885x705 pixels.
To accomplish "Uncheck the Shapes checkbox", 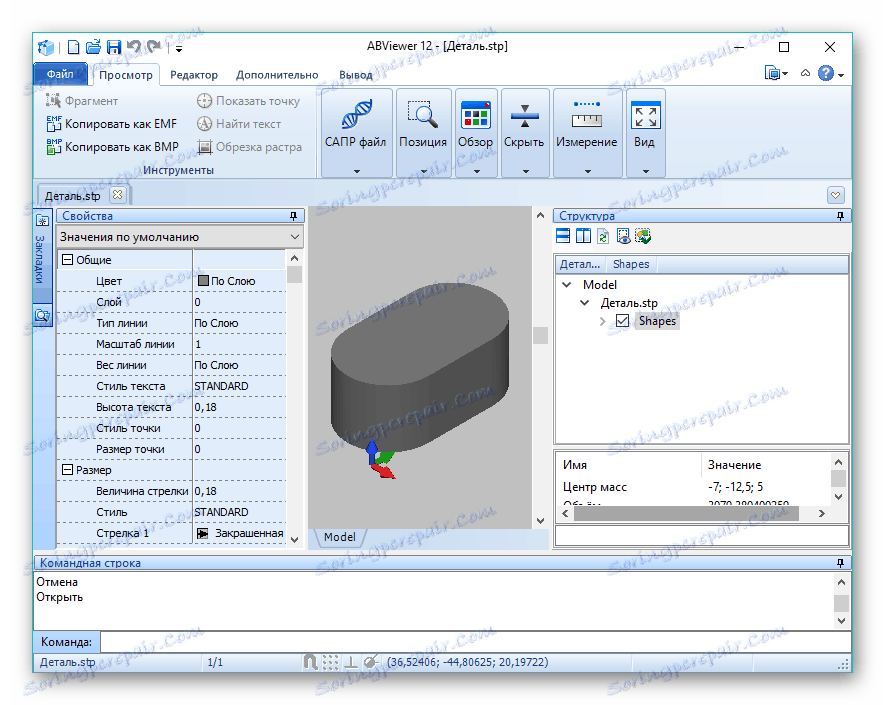I will click(x=623, y=321).
